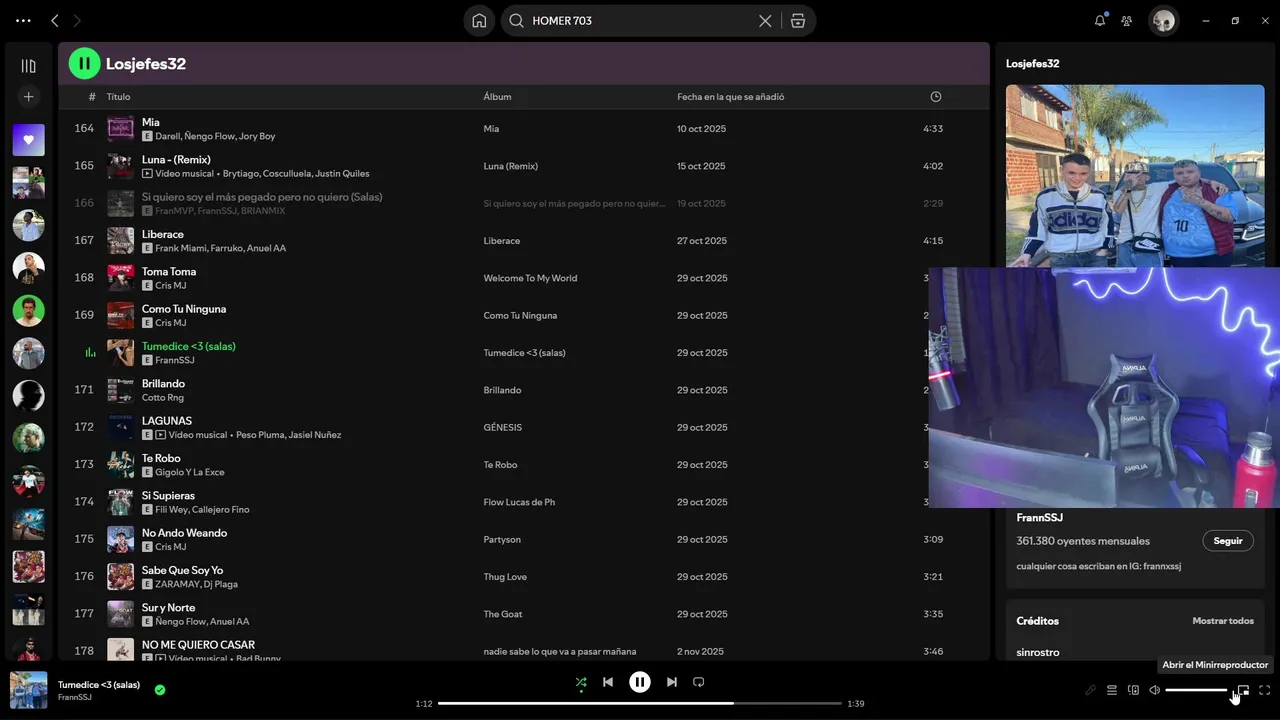Image resolution: width=1280 pixels, height=720 pixels.
Task: Create a new playlist with plus icon
Action: [28, 97]
